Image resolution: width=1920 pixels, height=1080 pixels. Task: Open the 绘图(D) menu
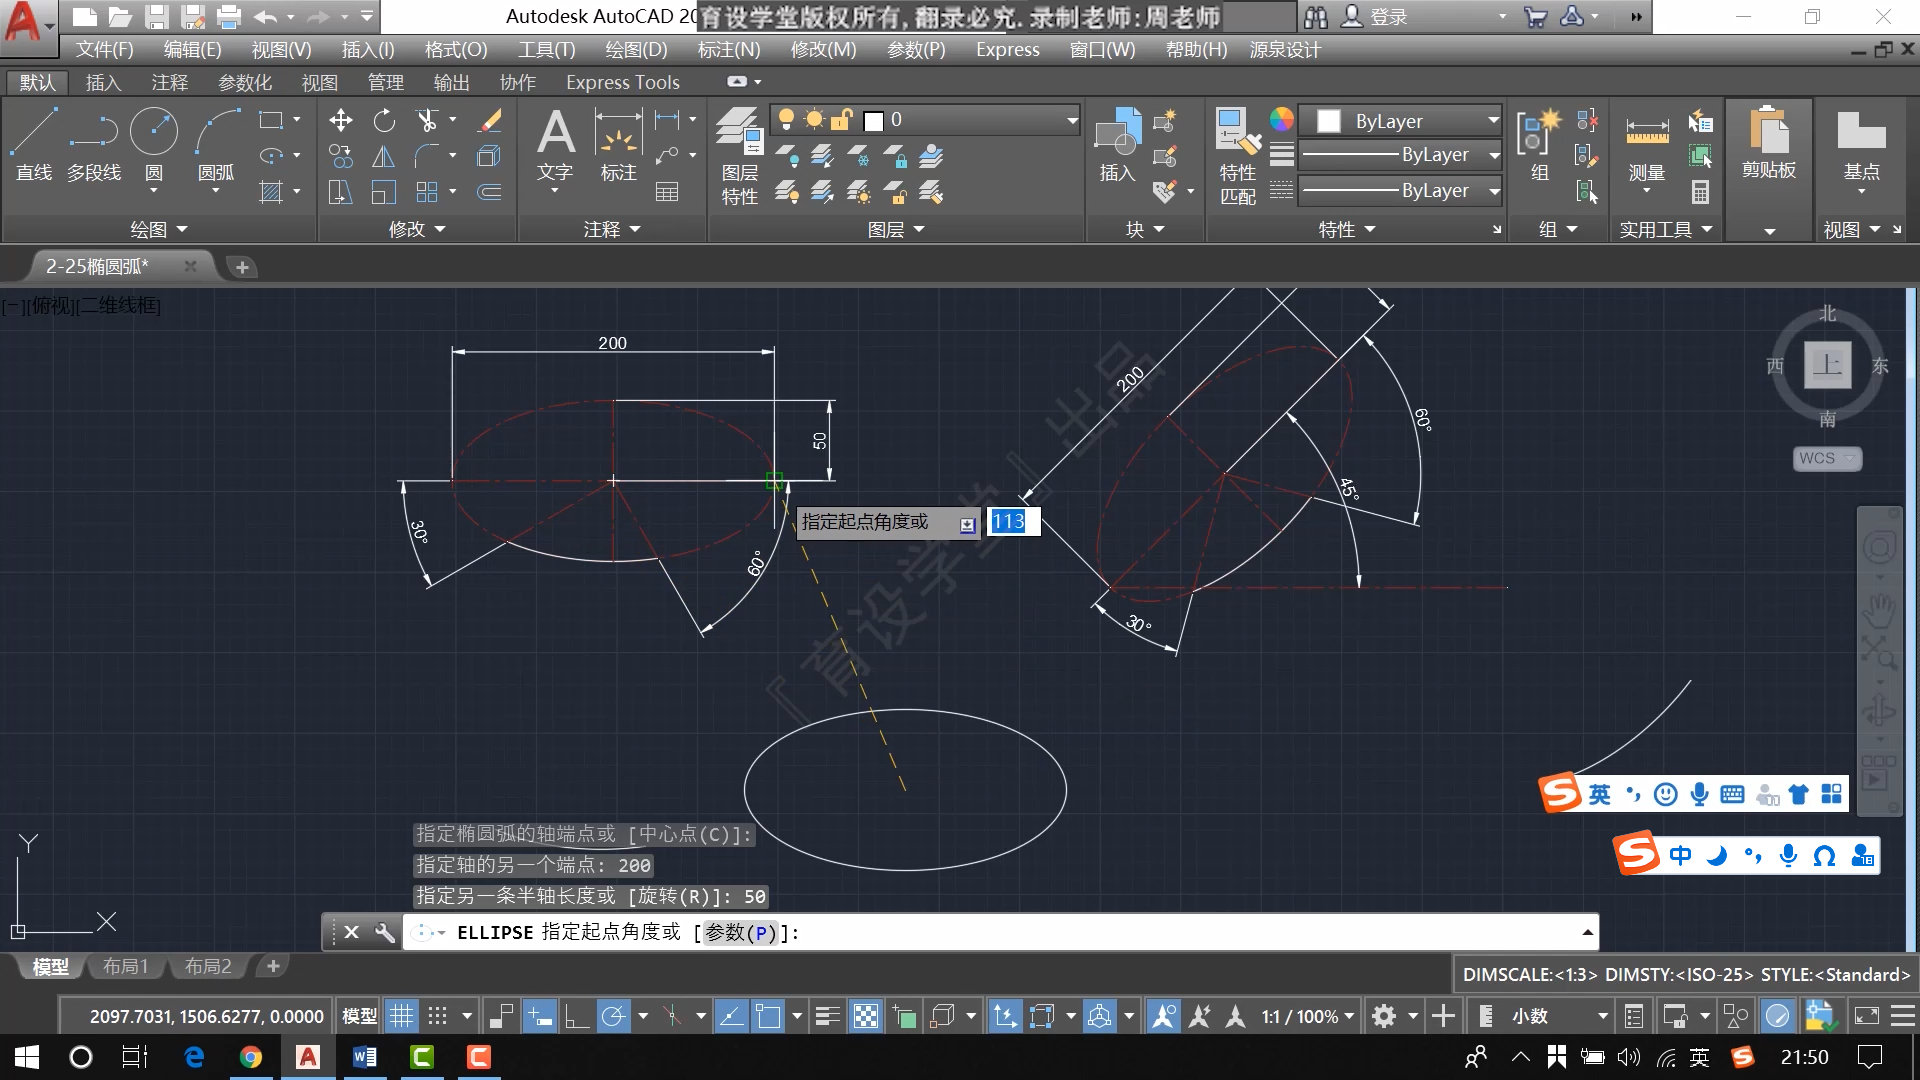[636, 50]
